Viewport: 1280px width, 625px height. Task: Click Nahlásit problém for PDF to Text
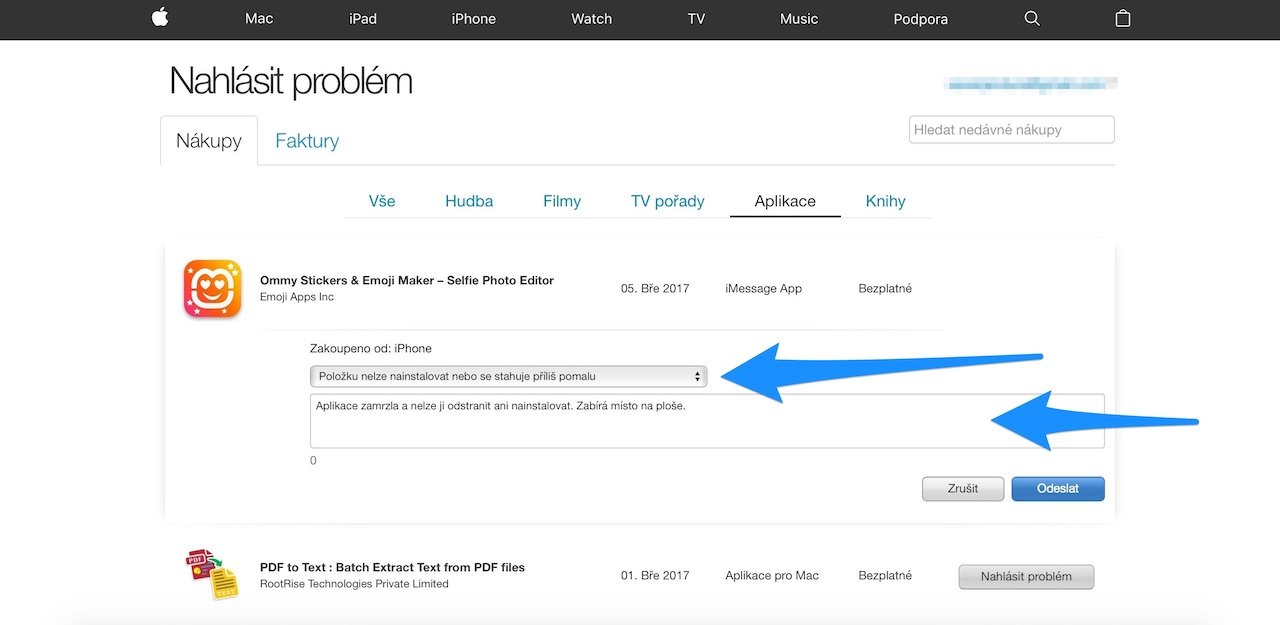(1026, 577)
